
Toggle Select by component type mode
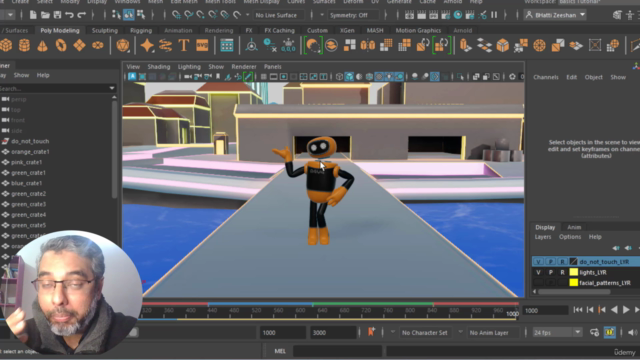[141, 15]
